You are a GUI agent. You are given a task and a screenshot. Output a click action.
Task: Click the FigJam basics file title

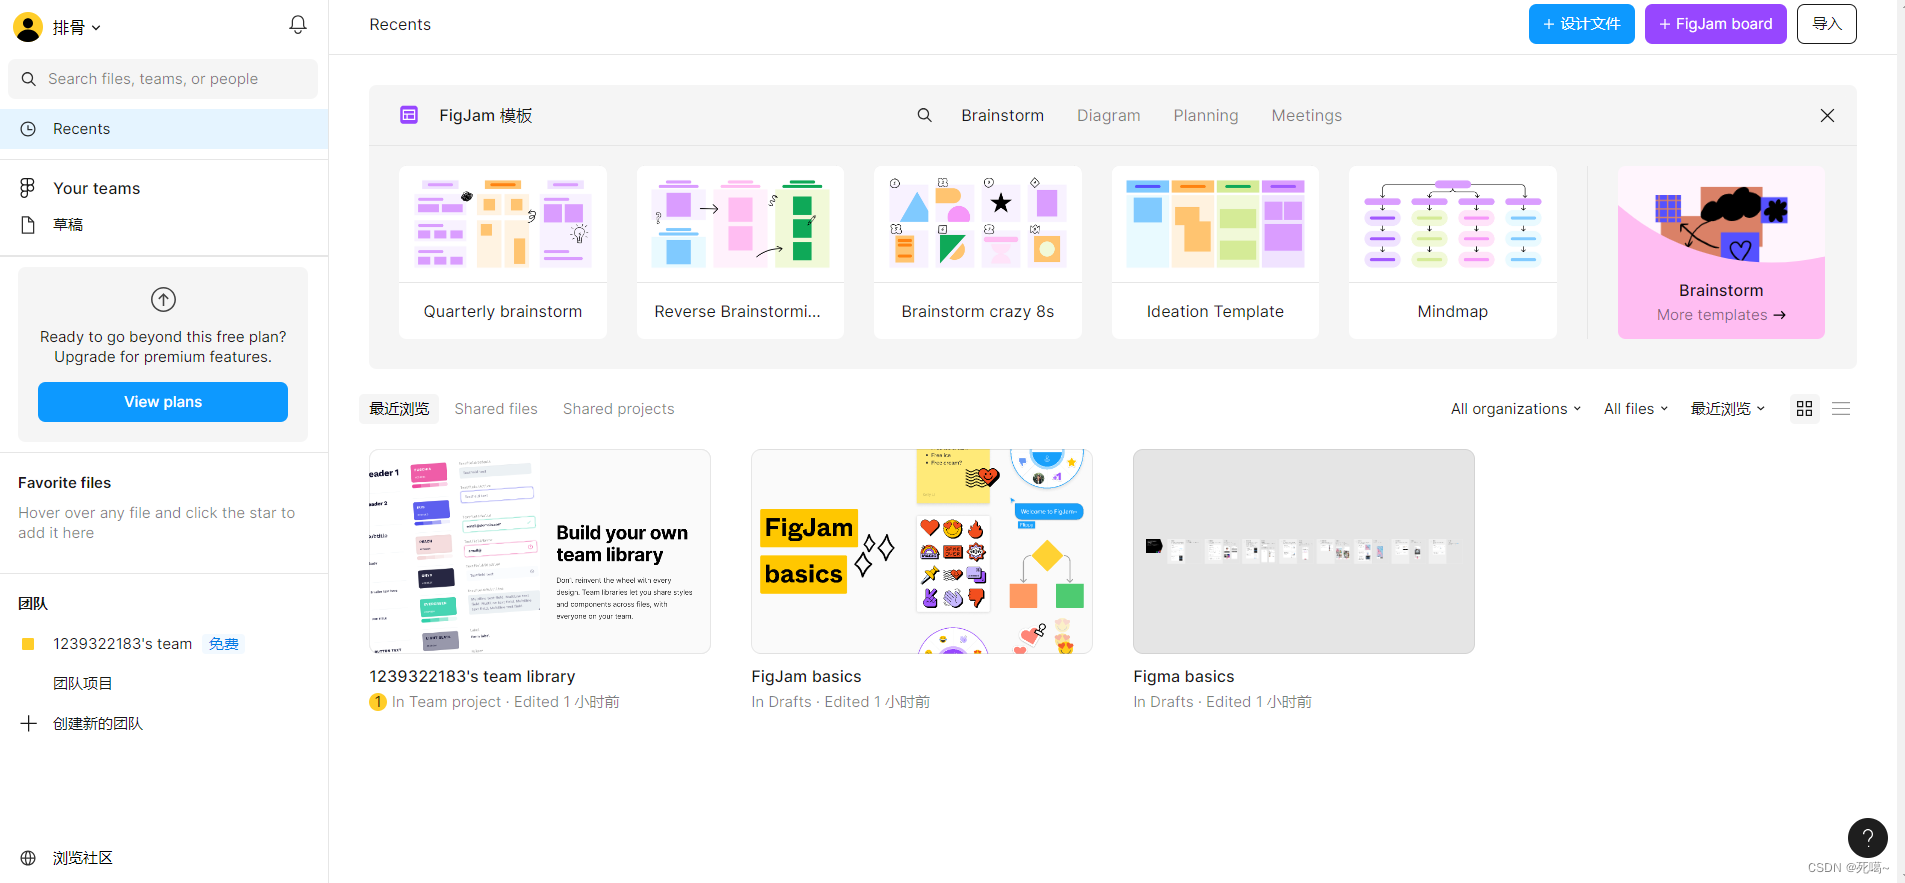[806, 677]
